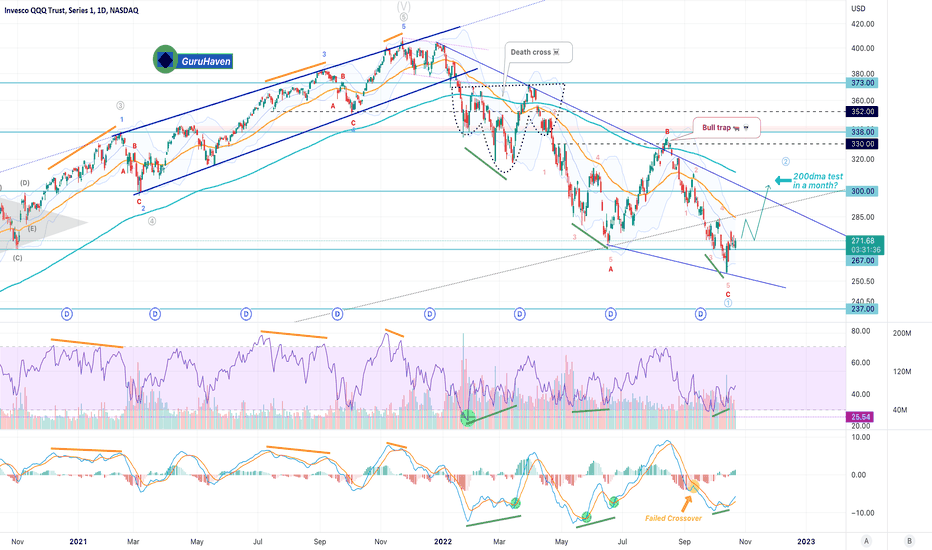Click the 285.00 price axis value
932x550 pixels.
862,218
